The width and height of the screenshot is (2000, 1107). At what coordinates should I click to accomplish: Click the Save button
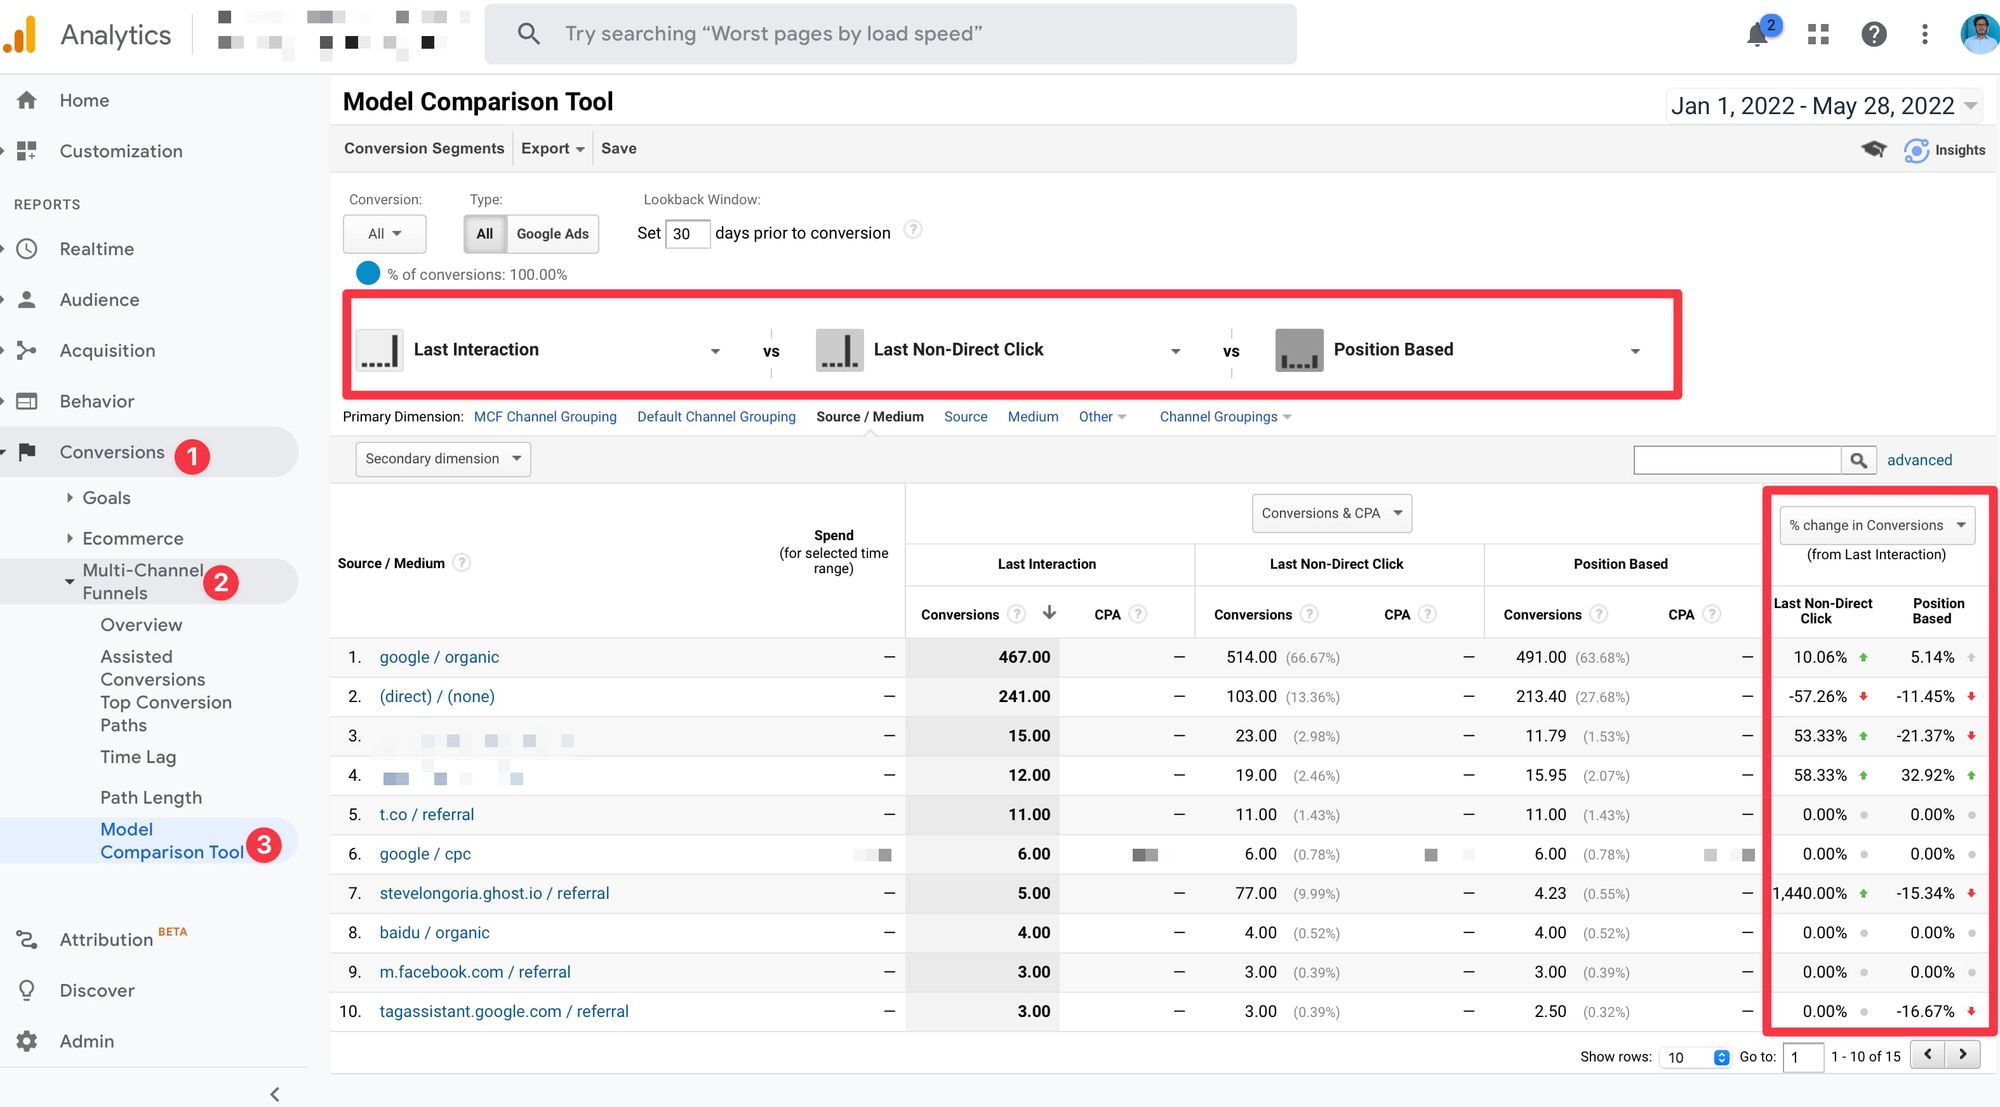pos(619,148)
